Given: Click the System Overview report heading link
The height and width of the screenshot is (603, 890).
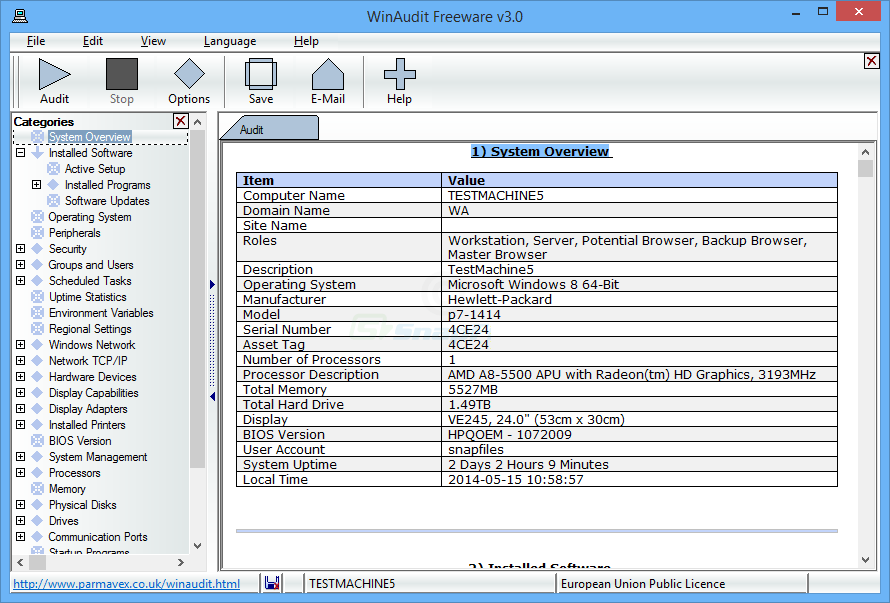Looking at the screenshot, I should [x=541, y=152].
